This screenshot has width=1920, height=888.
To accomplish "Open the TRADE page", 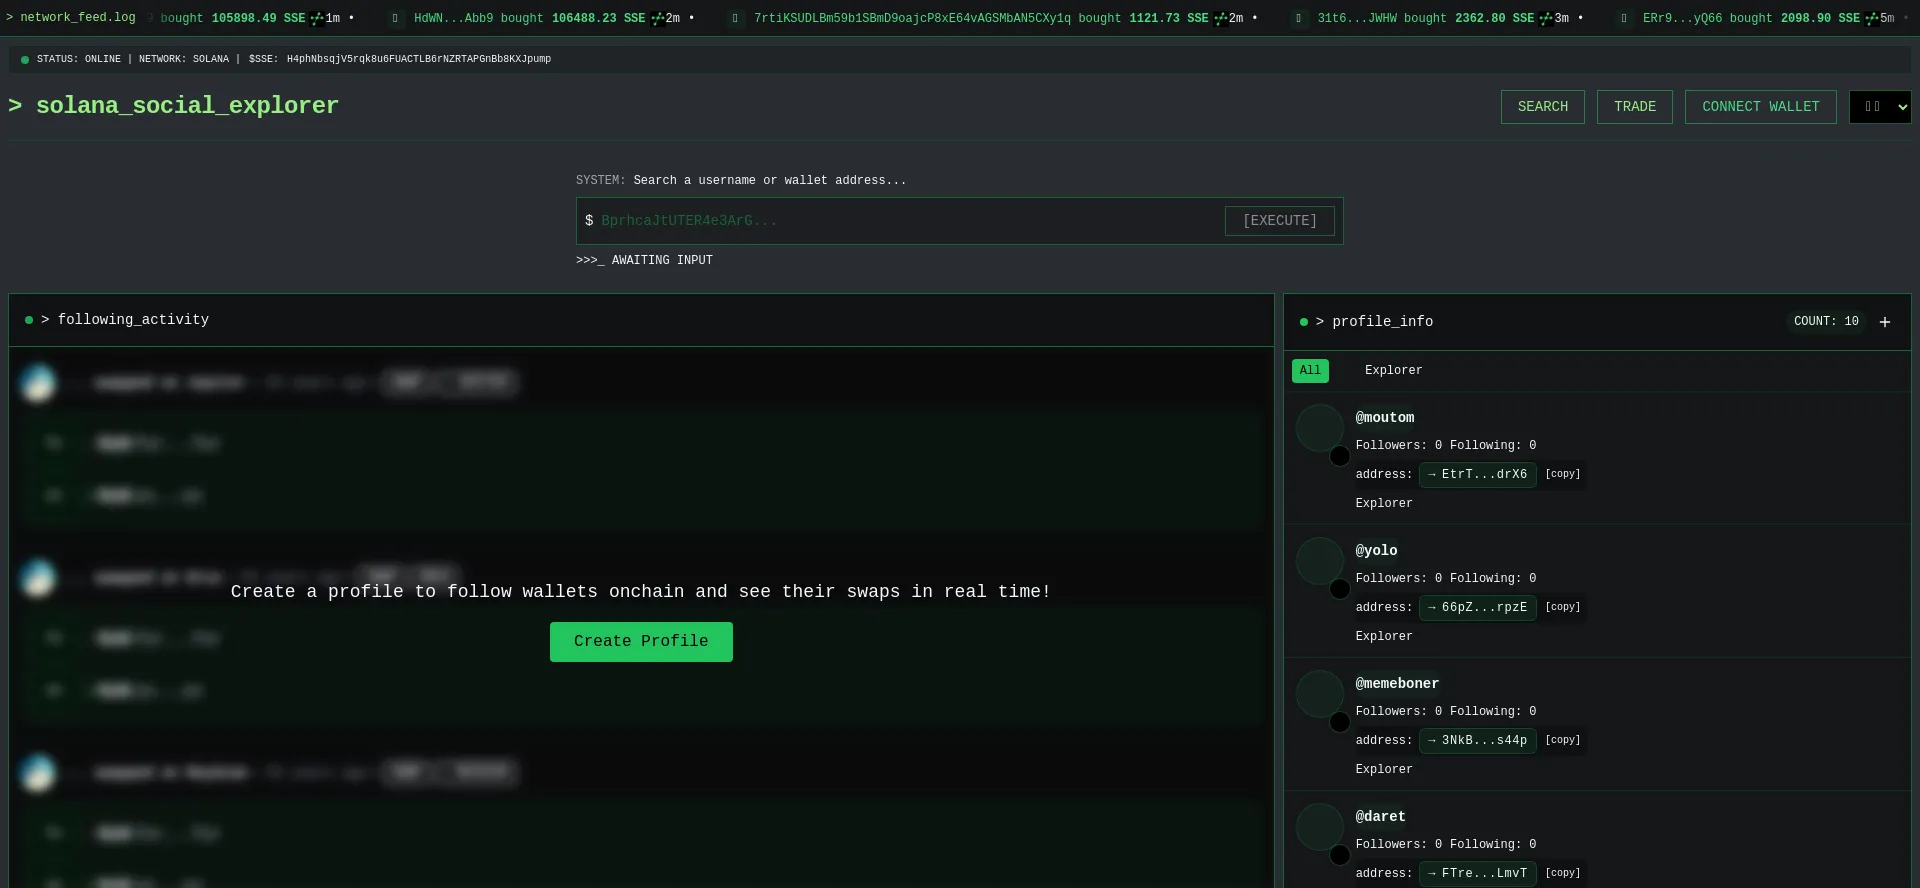I will tap(1635, 107).
